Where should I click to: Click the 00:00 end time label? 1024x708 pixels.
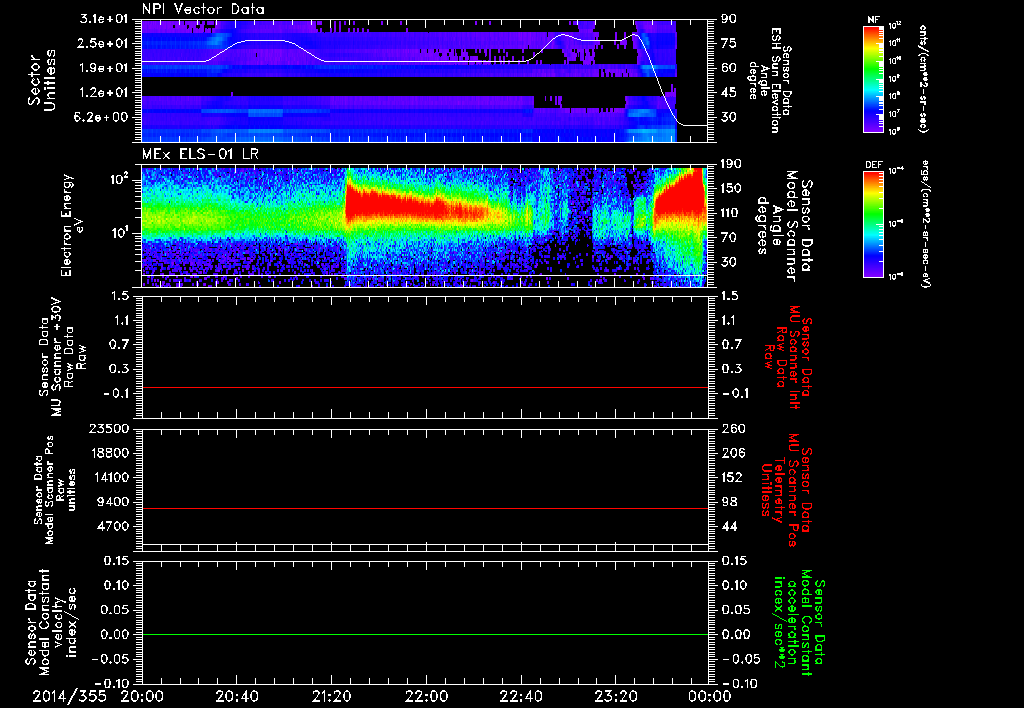[708, 695]
